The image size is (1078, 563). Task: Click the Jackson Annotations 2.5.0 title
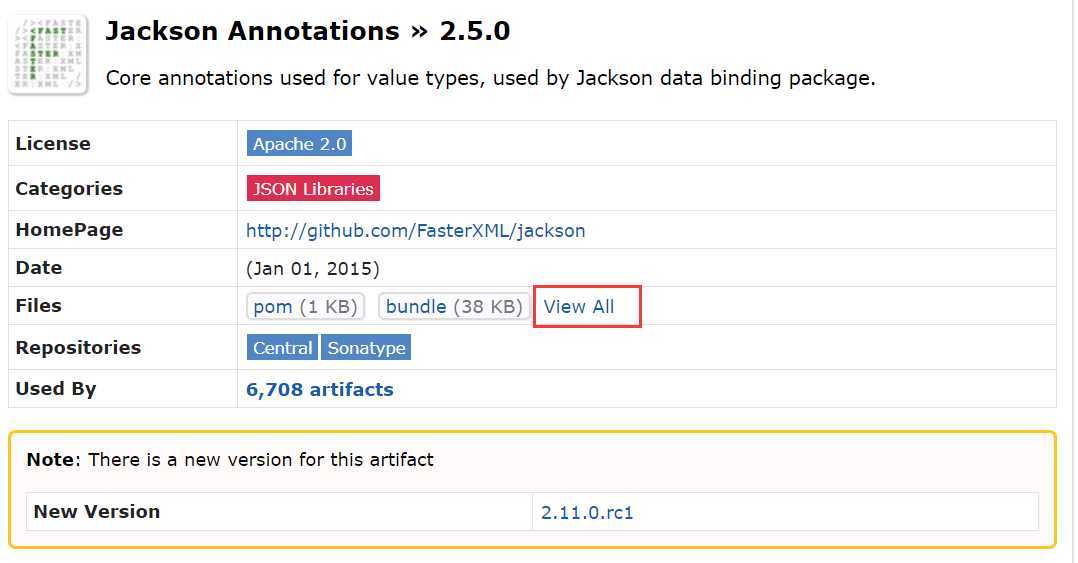click(307, 32)
